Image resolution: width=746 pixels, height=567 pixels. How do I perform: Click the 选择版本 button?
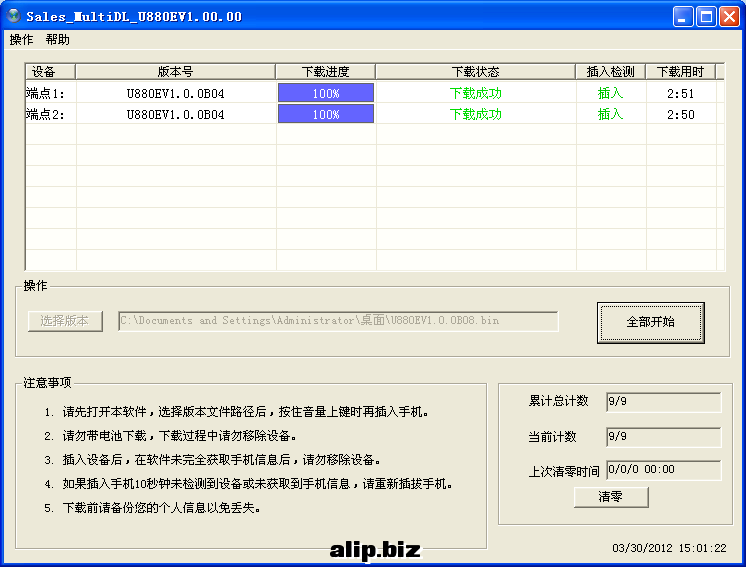coord(65,321)
